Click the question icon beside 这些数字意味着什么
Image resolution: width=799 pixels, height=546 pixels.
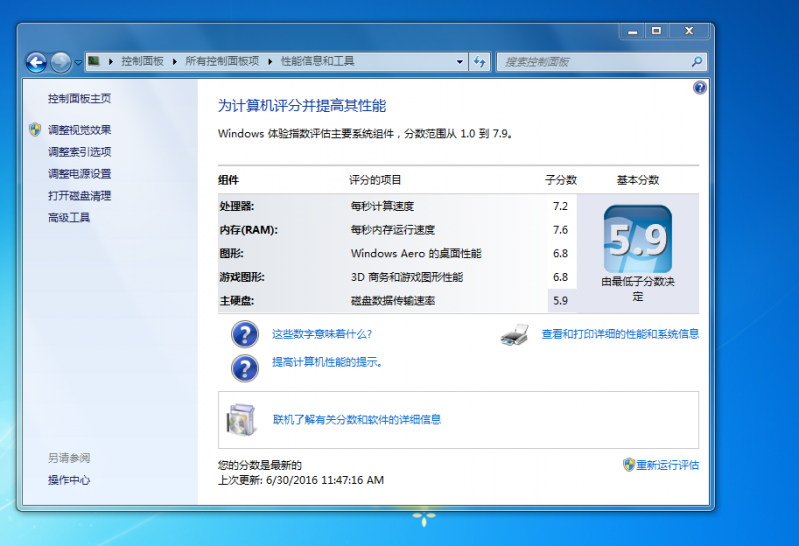tap(245, 334)
